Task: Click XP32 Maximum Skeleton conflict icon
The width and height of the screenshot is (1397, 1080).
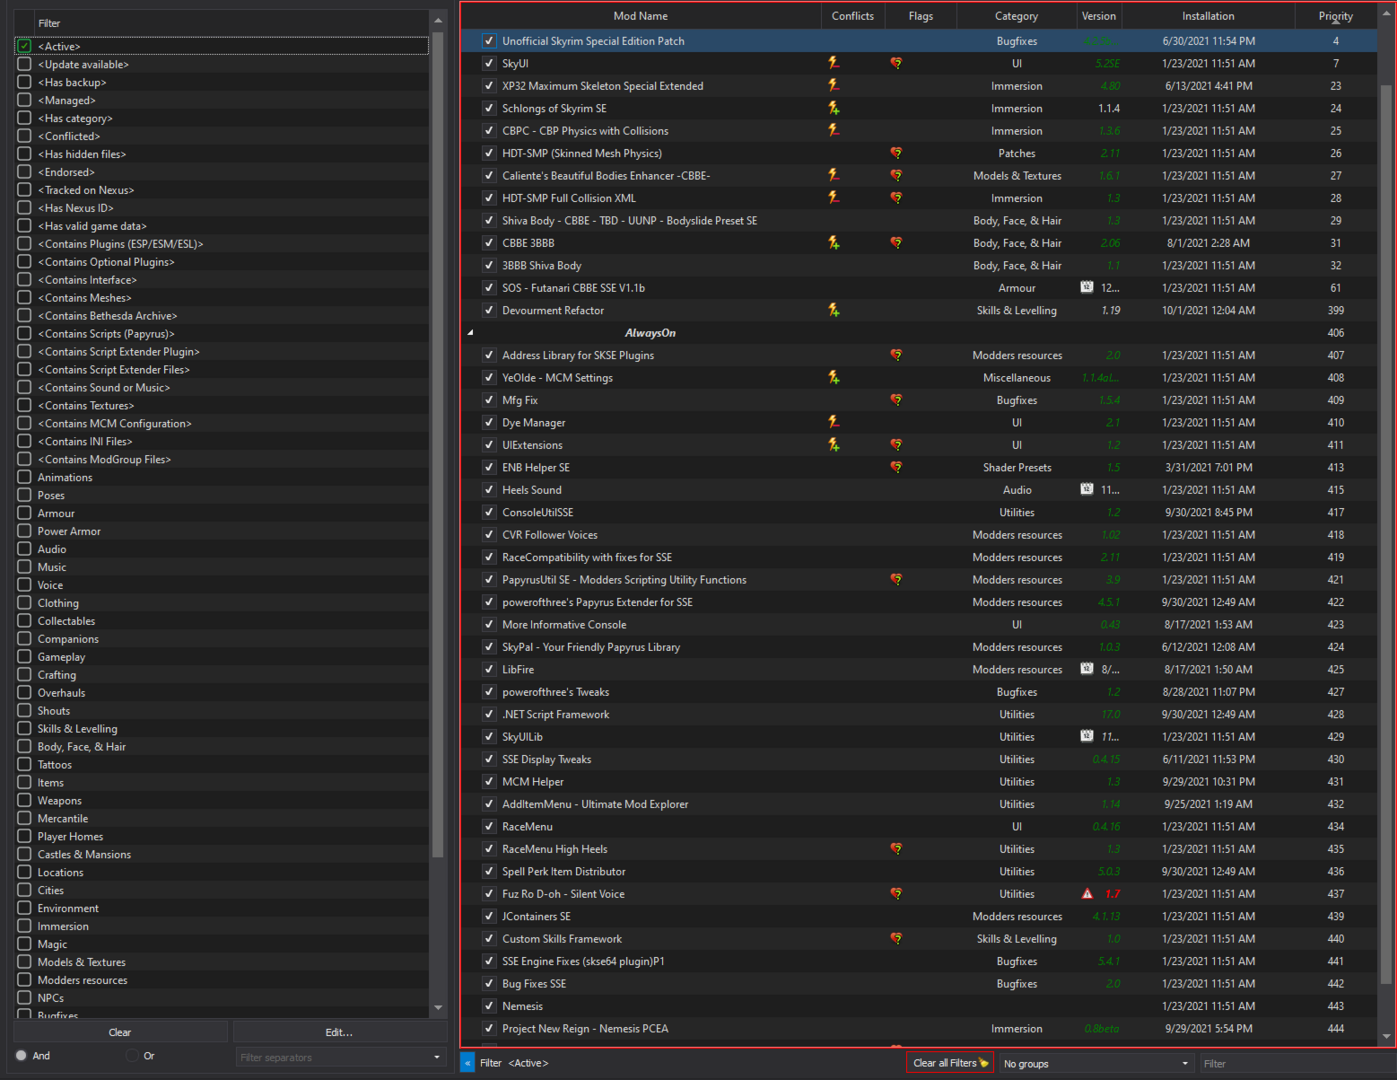Action: point(834,86)
